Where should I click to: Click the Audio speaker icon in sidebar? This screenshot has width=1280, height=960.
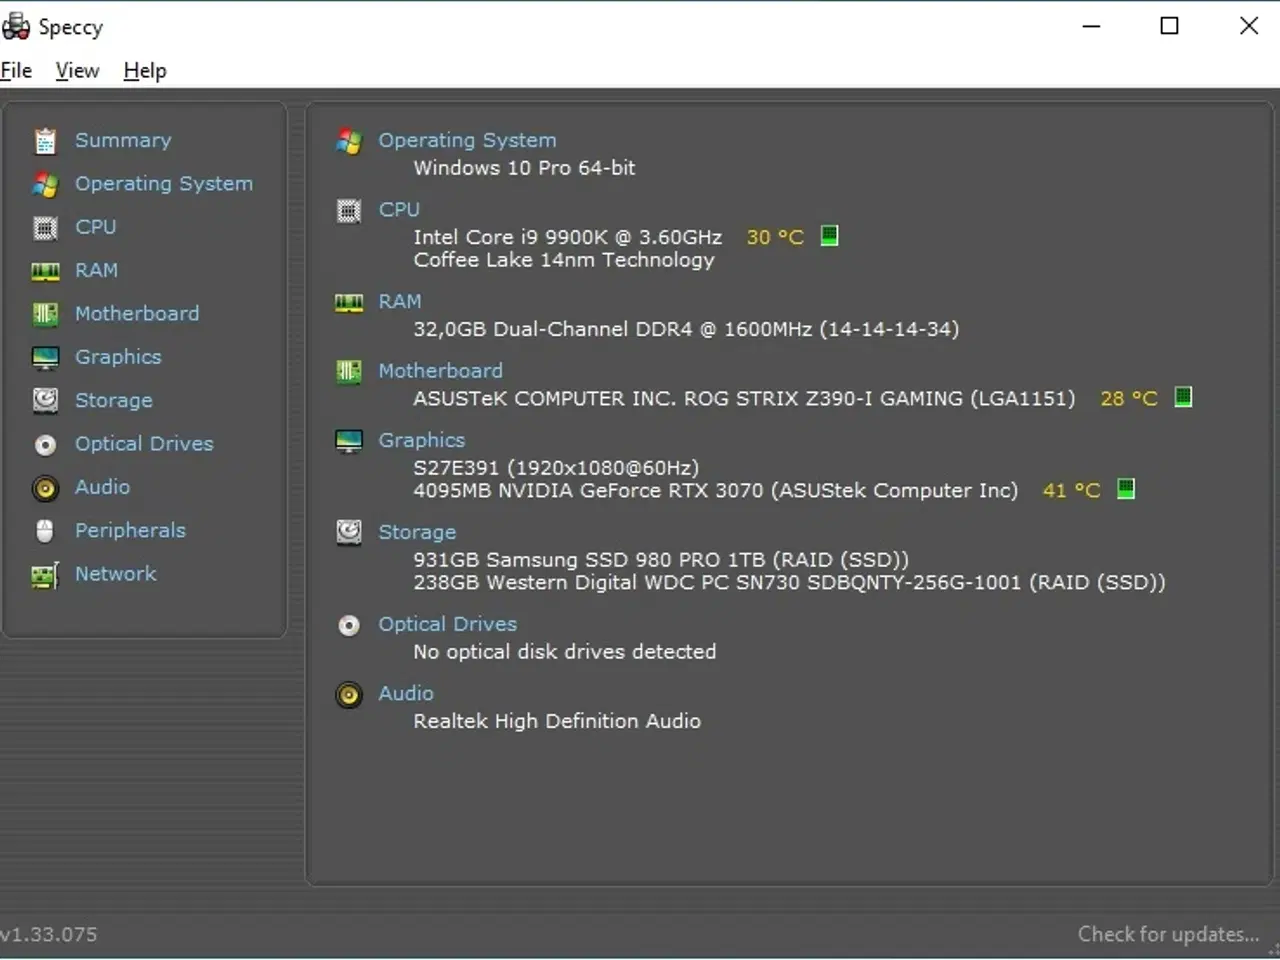[x=45, y=488]
